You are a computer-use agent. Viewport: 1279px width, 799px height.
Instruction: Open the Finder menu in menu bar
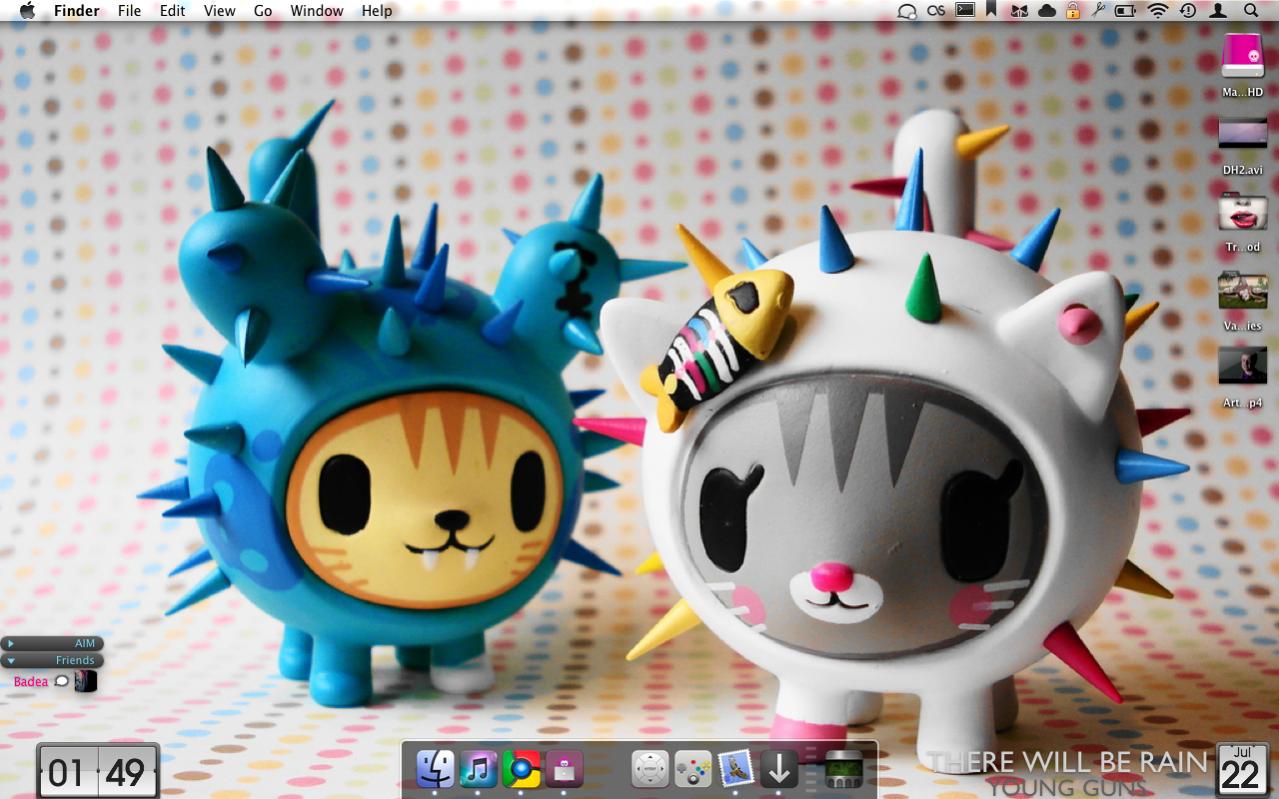pyautogui.click(x=77, y=11)
